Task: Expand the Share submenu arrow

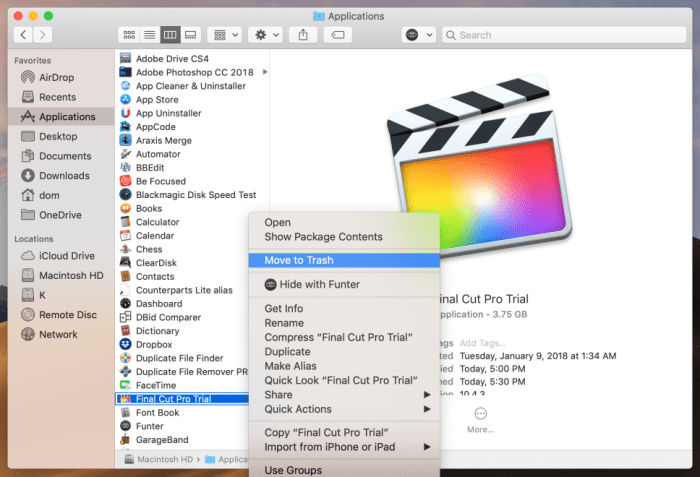Action: pos(428,394)
